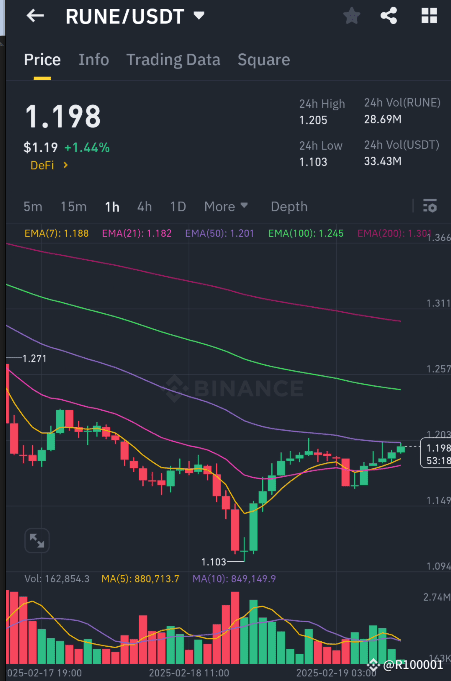Go back using the left arrow
This screenshot has height=681, width=451.
coord(35,16)
